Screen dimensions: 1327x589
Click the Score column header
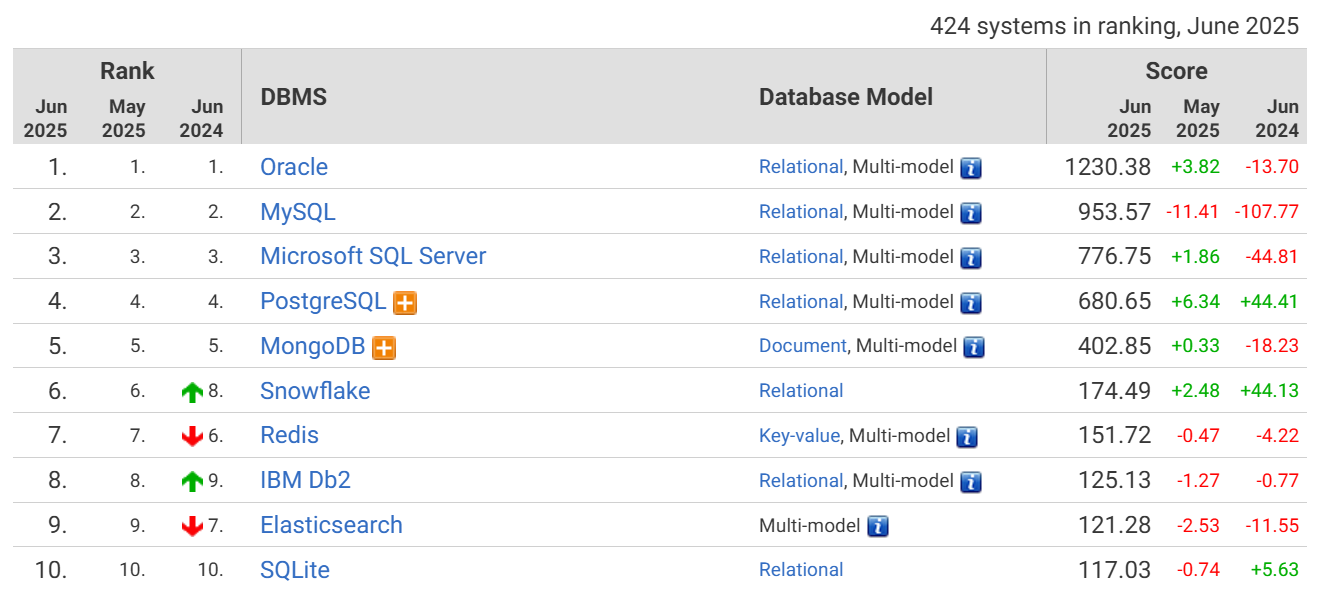tap(1176, 71)
